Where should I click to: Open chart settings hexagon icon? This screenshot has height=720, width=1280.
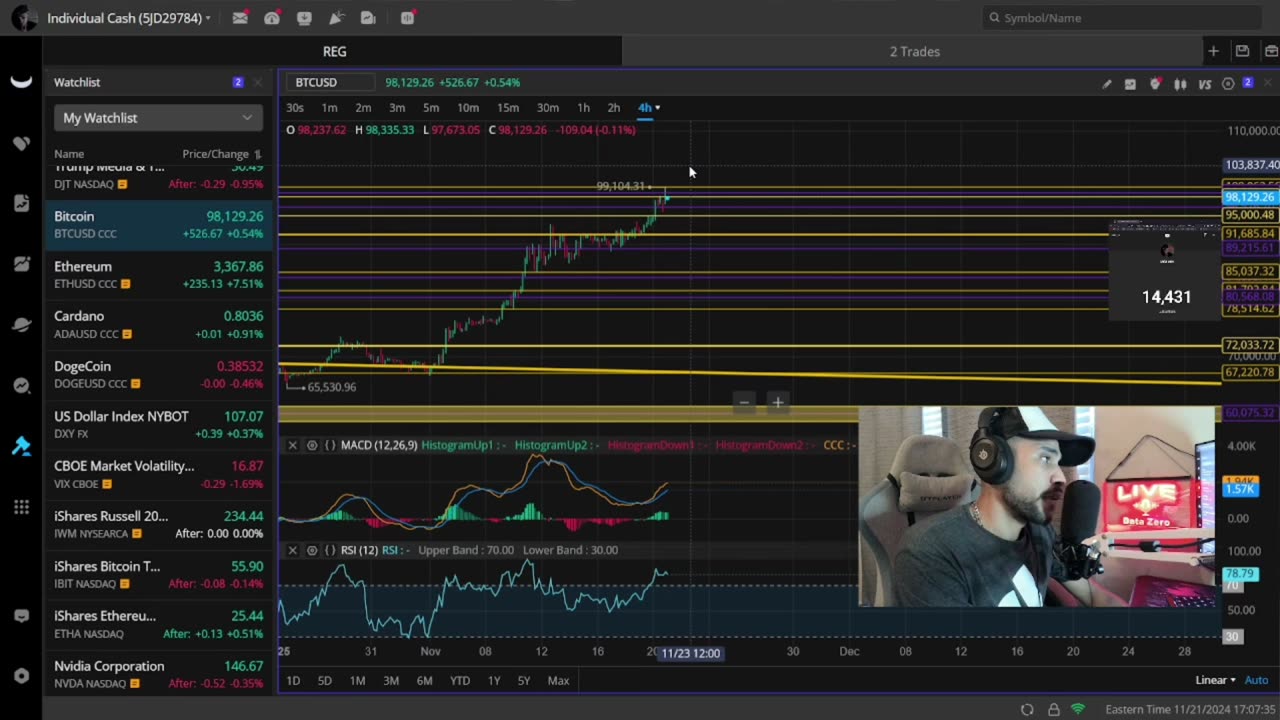1228,84
